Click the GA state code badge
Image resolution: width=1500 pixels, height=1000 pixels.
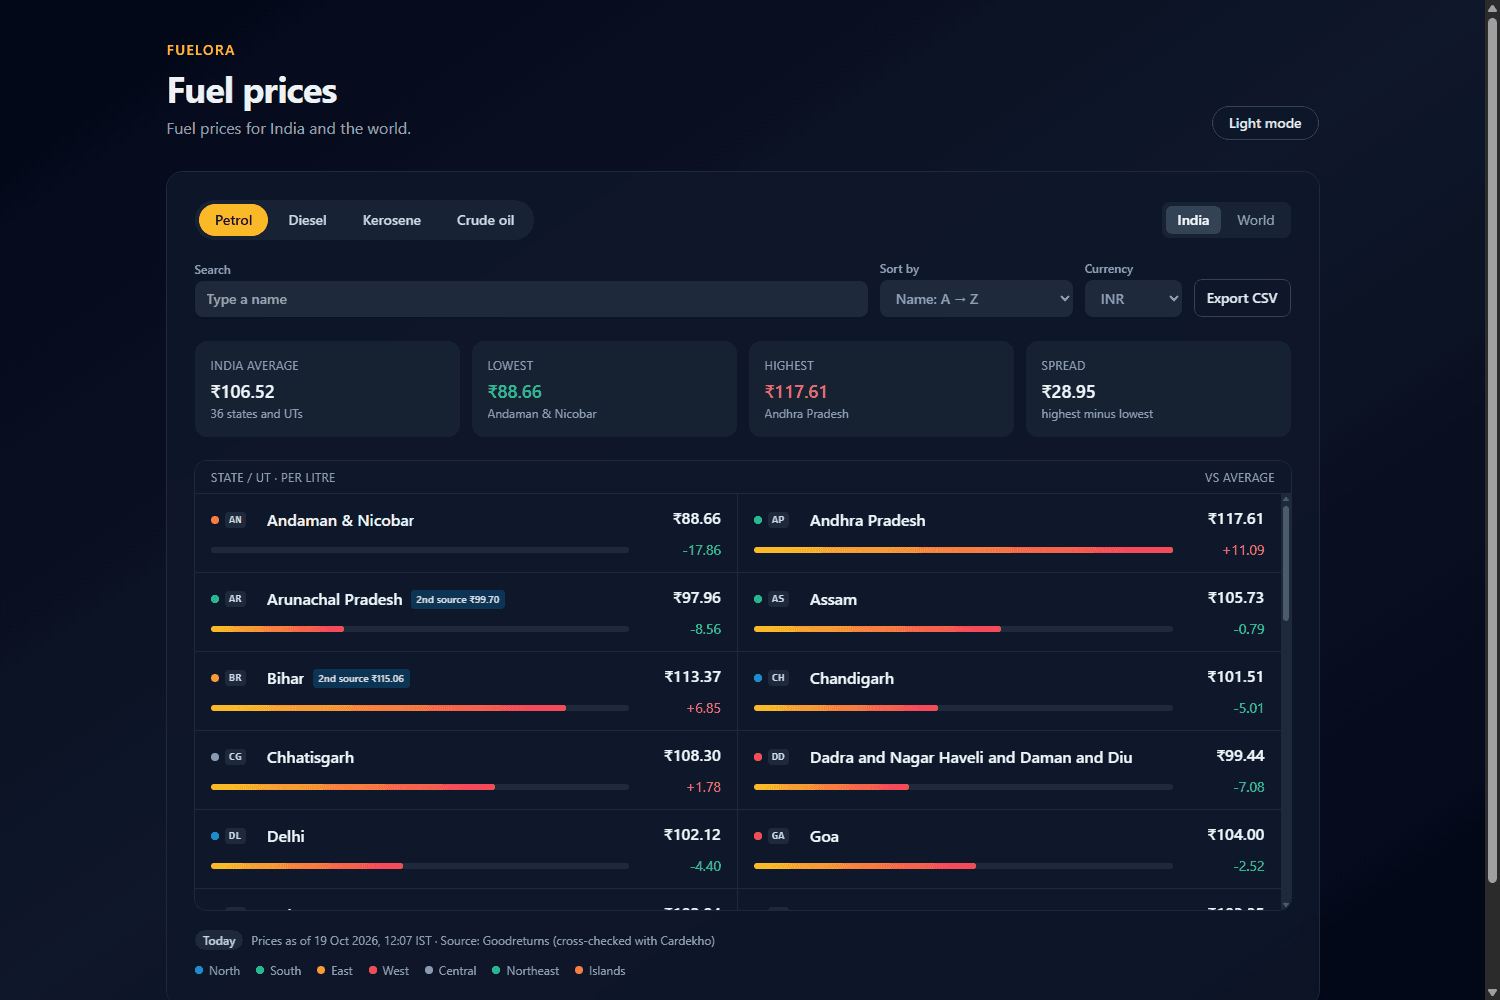[x=778, y=836]
